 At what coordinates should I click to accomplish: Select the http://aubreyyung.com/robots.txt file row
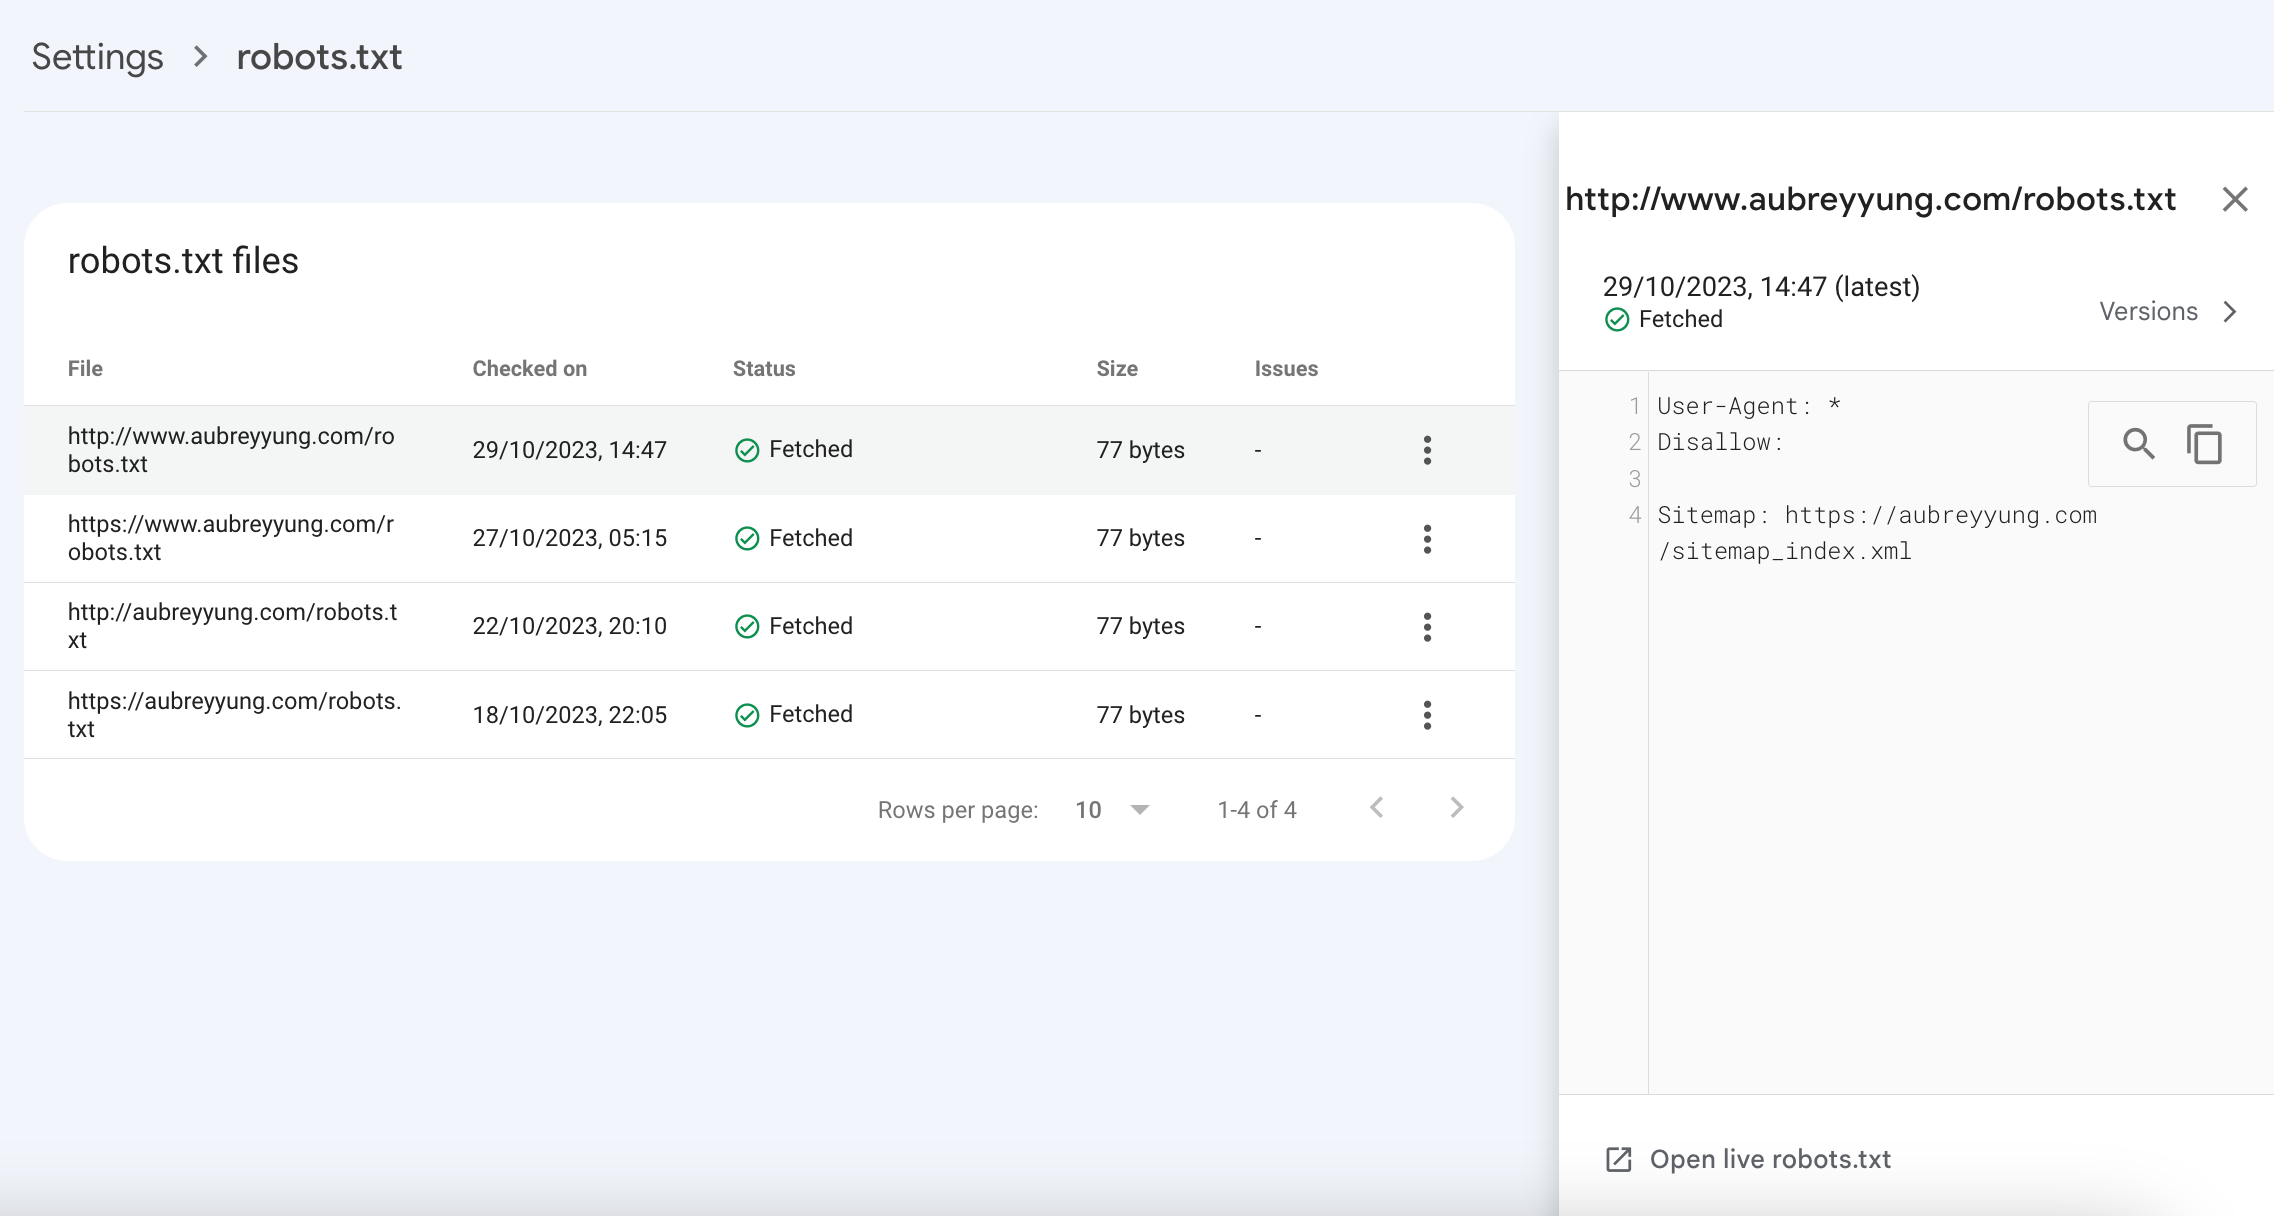click(232, 626)
